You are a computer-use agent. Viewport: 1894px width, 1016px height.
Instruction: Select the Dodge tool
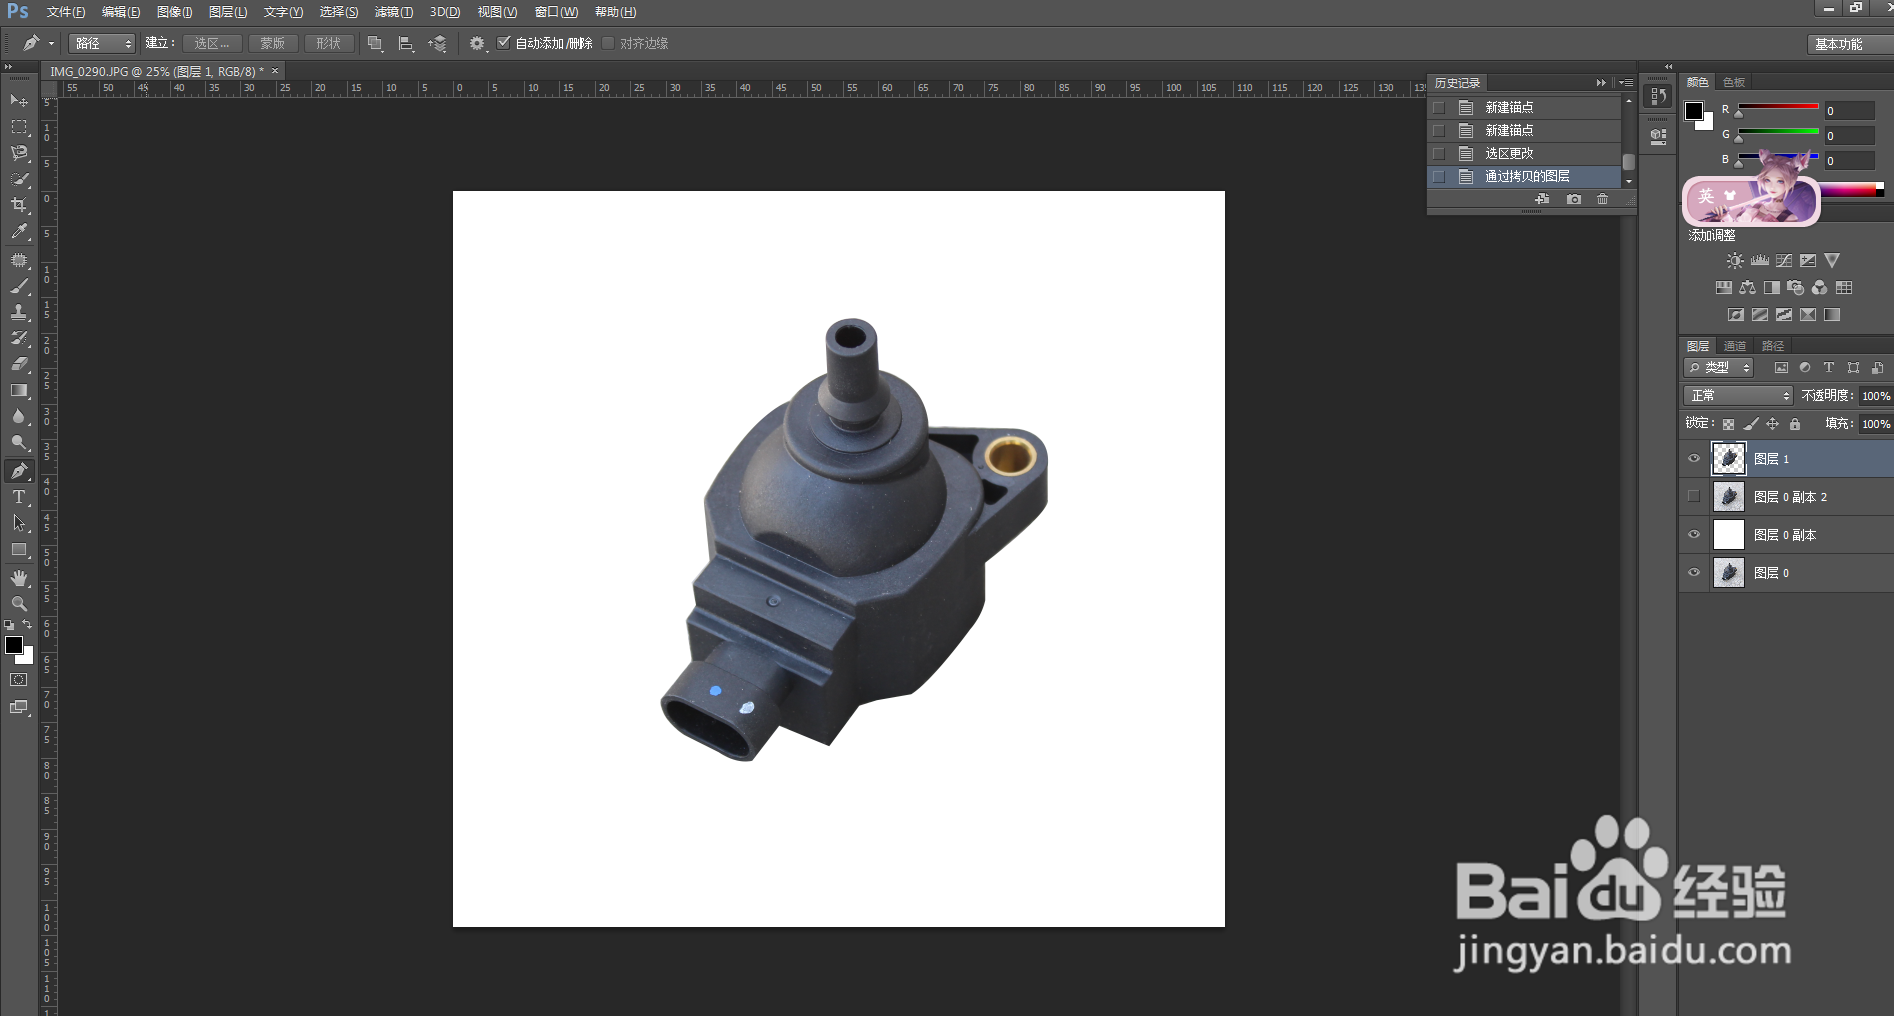[x=19, y=442]
